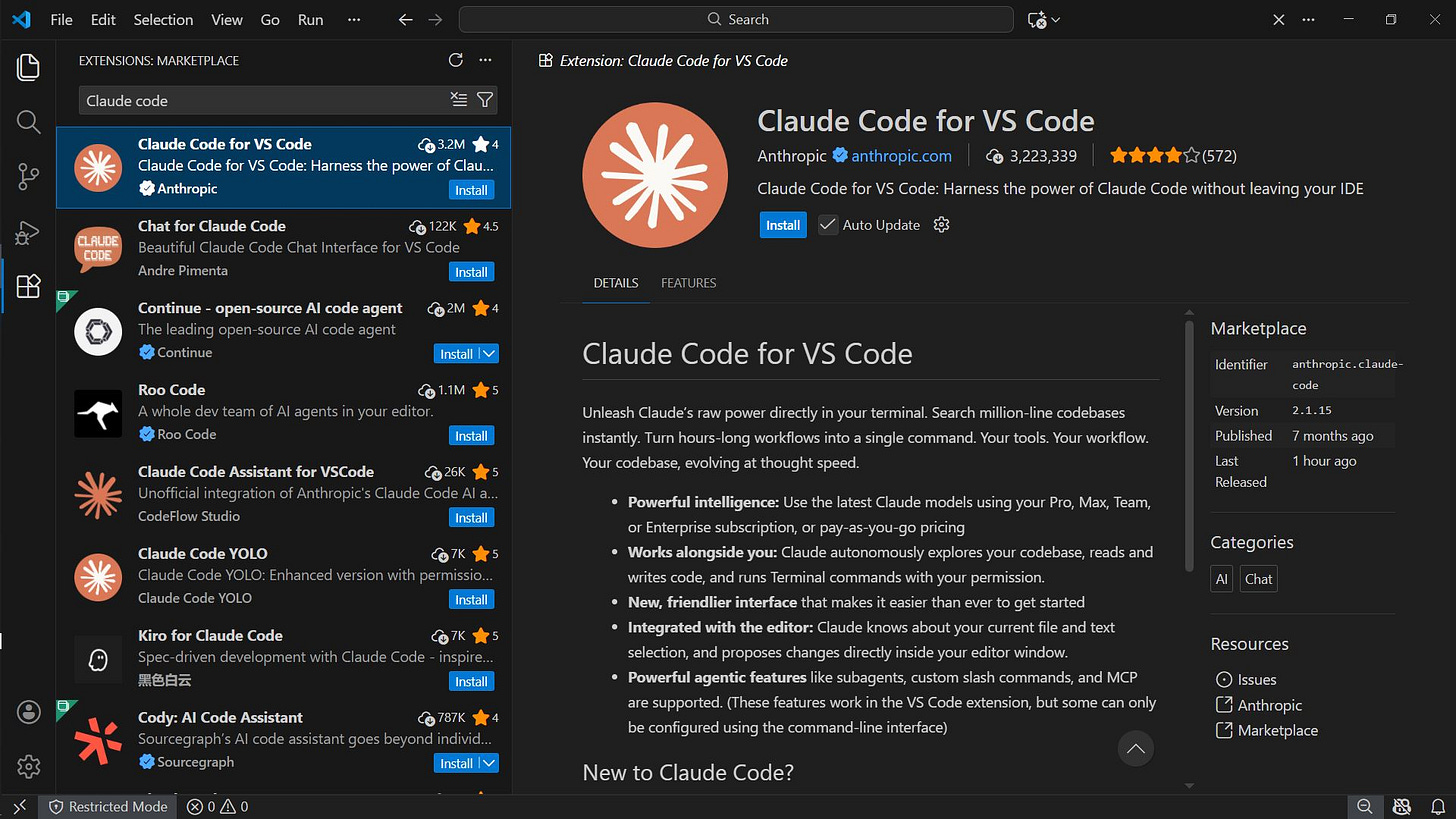The image size is (1456, 819).
Task: Select Roo Code extension list entry
Action: tap(284, 412)
